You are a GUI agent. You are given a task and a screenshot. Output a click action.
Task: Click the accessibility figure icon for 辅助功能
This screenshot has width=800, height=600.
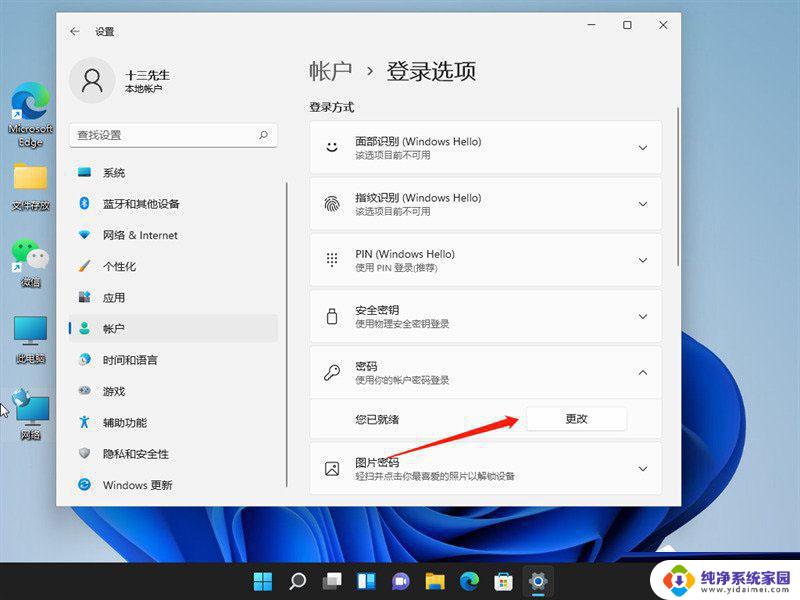click(x=85, y=422)
